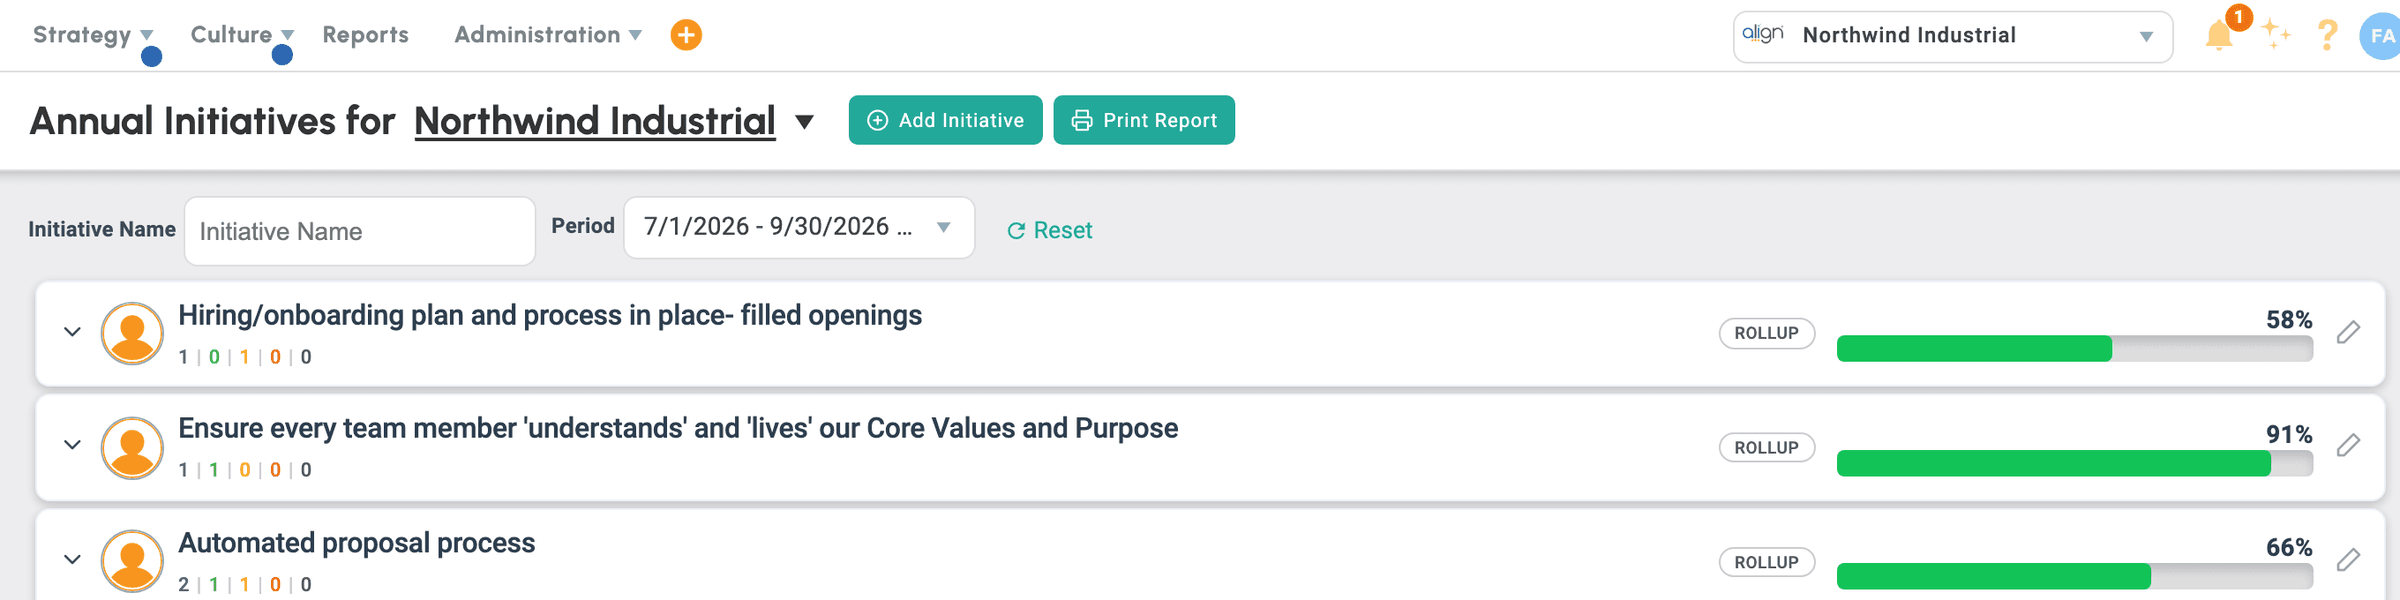The width and height of the screenshot is (2400, 600).
Task: Click the Hiring/onboarding initiative owner avatar
Action: (x=132, y=333)
